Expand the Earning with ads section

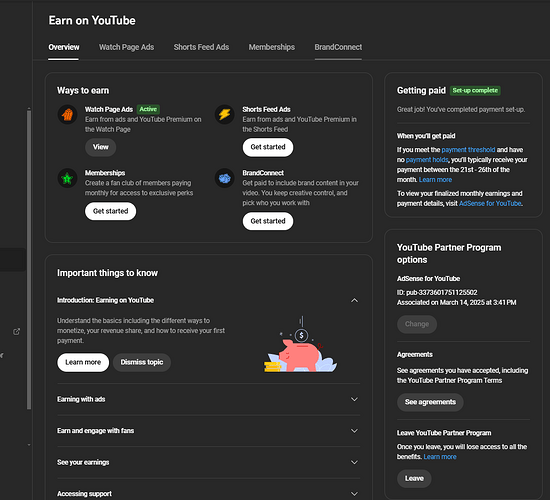tap(208, 399)
